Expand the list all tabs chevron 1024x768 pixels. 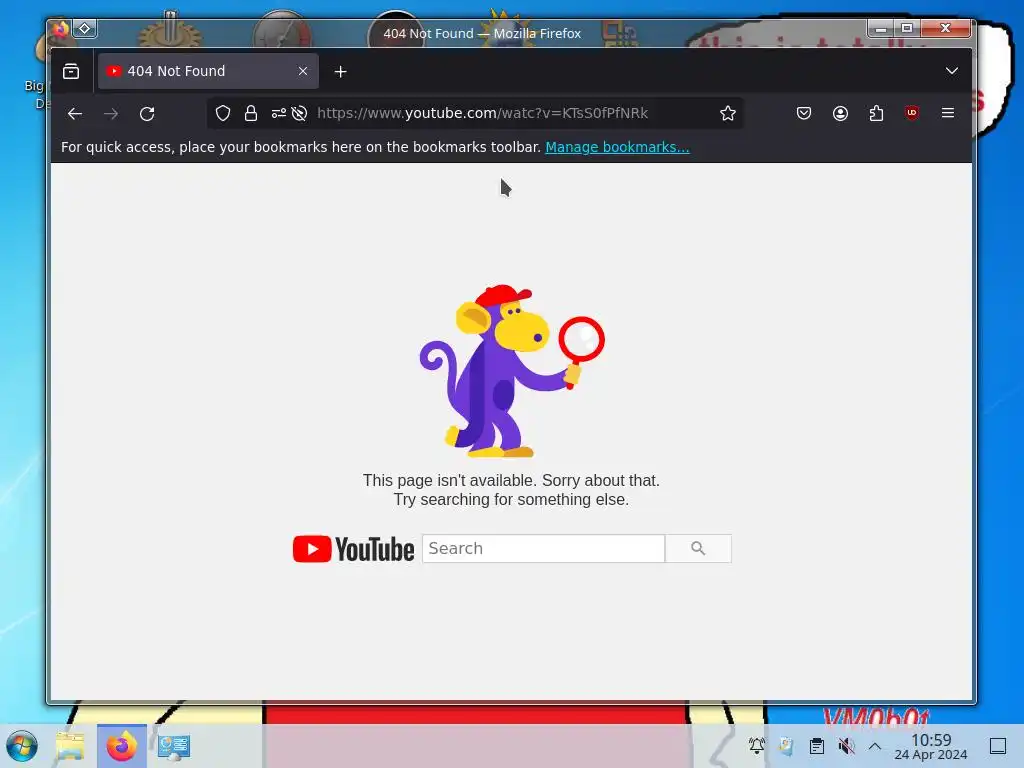tap(952, 71)
